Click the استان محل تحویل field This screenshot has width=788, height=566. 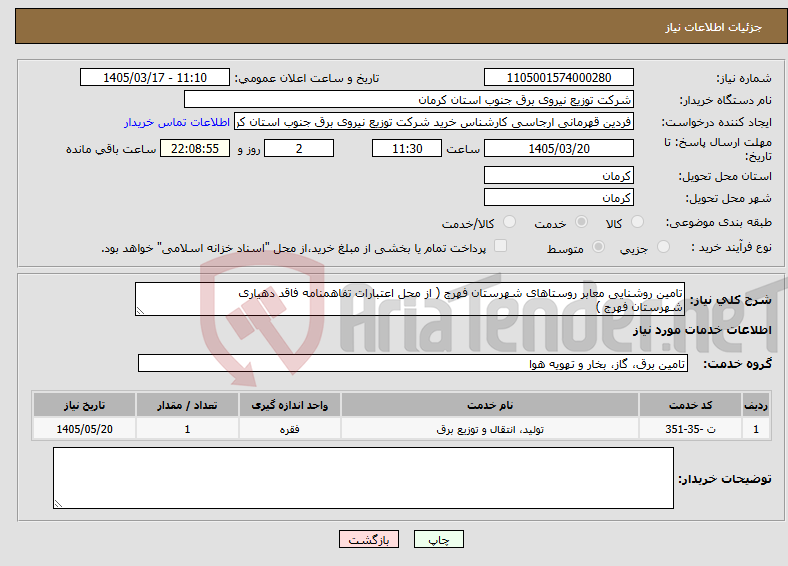(x=558, y=175)
